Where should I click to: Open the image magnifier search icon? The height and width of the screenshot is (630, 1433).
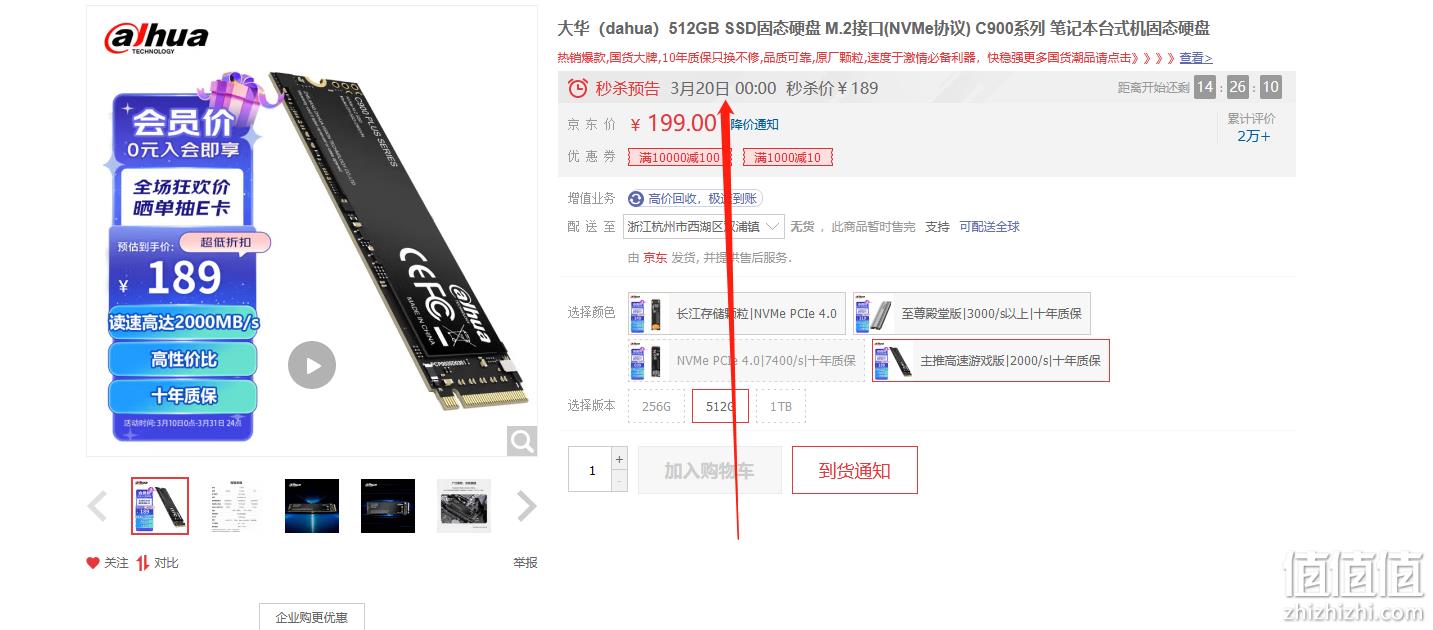click(x=521, y=440)
